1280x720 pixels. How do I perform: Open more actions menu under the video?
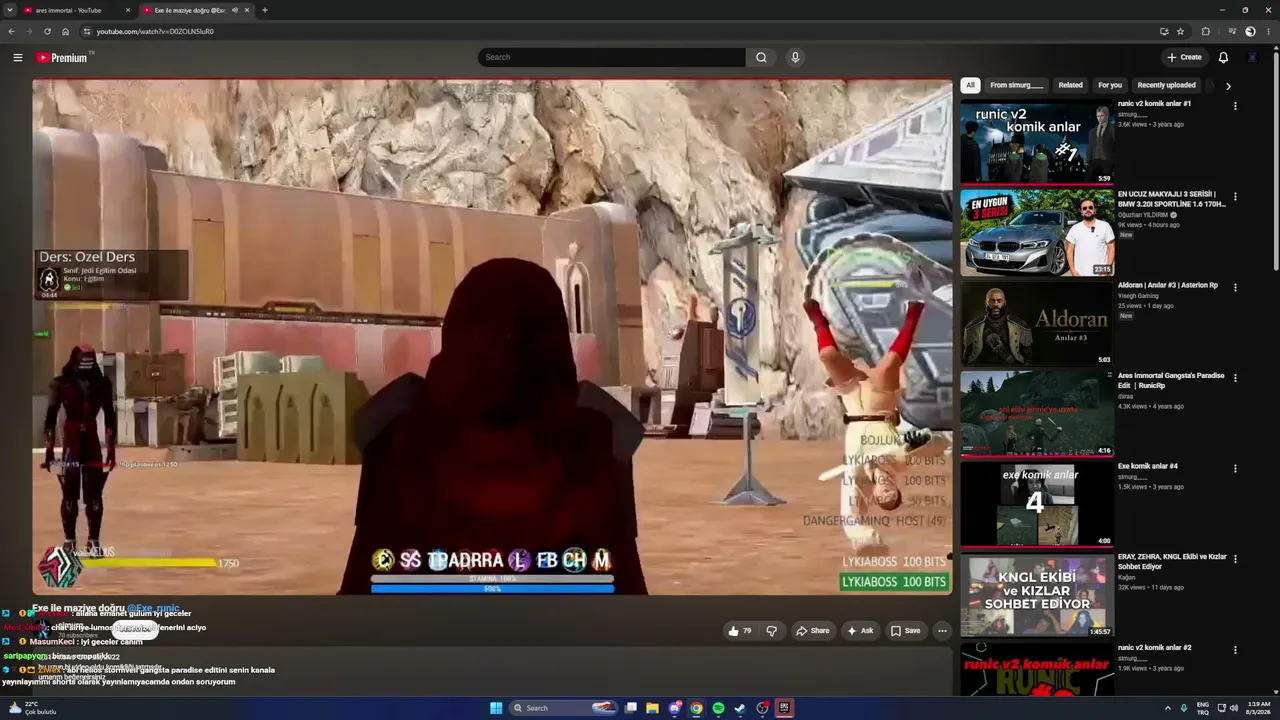[942, 631]
